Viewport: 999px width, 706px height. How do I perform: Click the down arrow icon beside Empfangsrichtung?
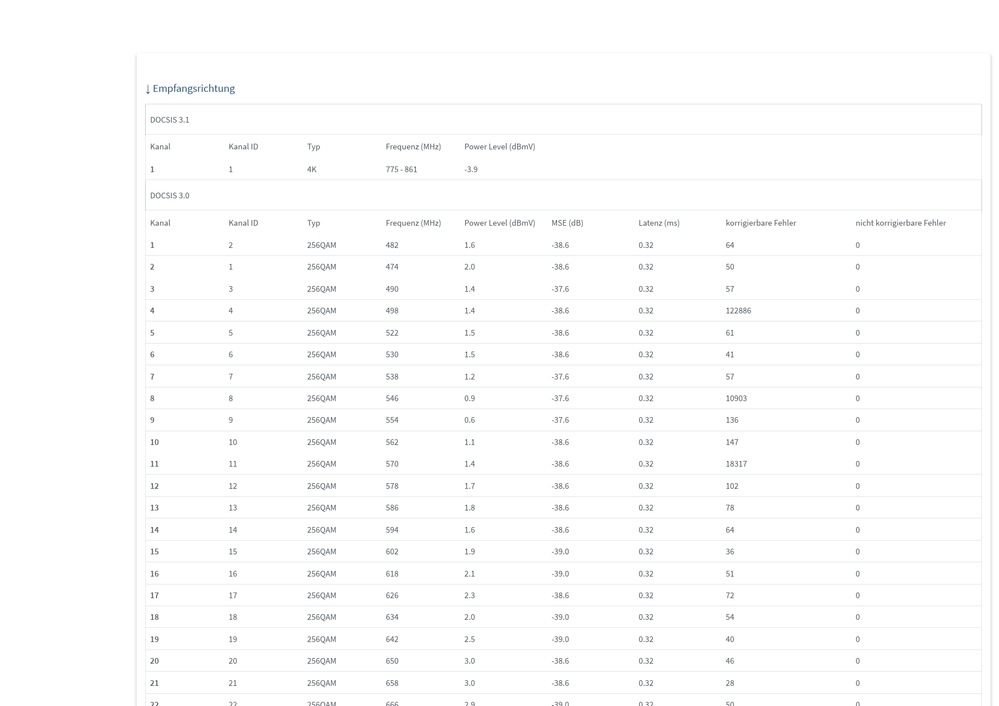click(x=148, y=89)
